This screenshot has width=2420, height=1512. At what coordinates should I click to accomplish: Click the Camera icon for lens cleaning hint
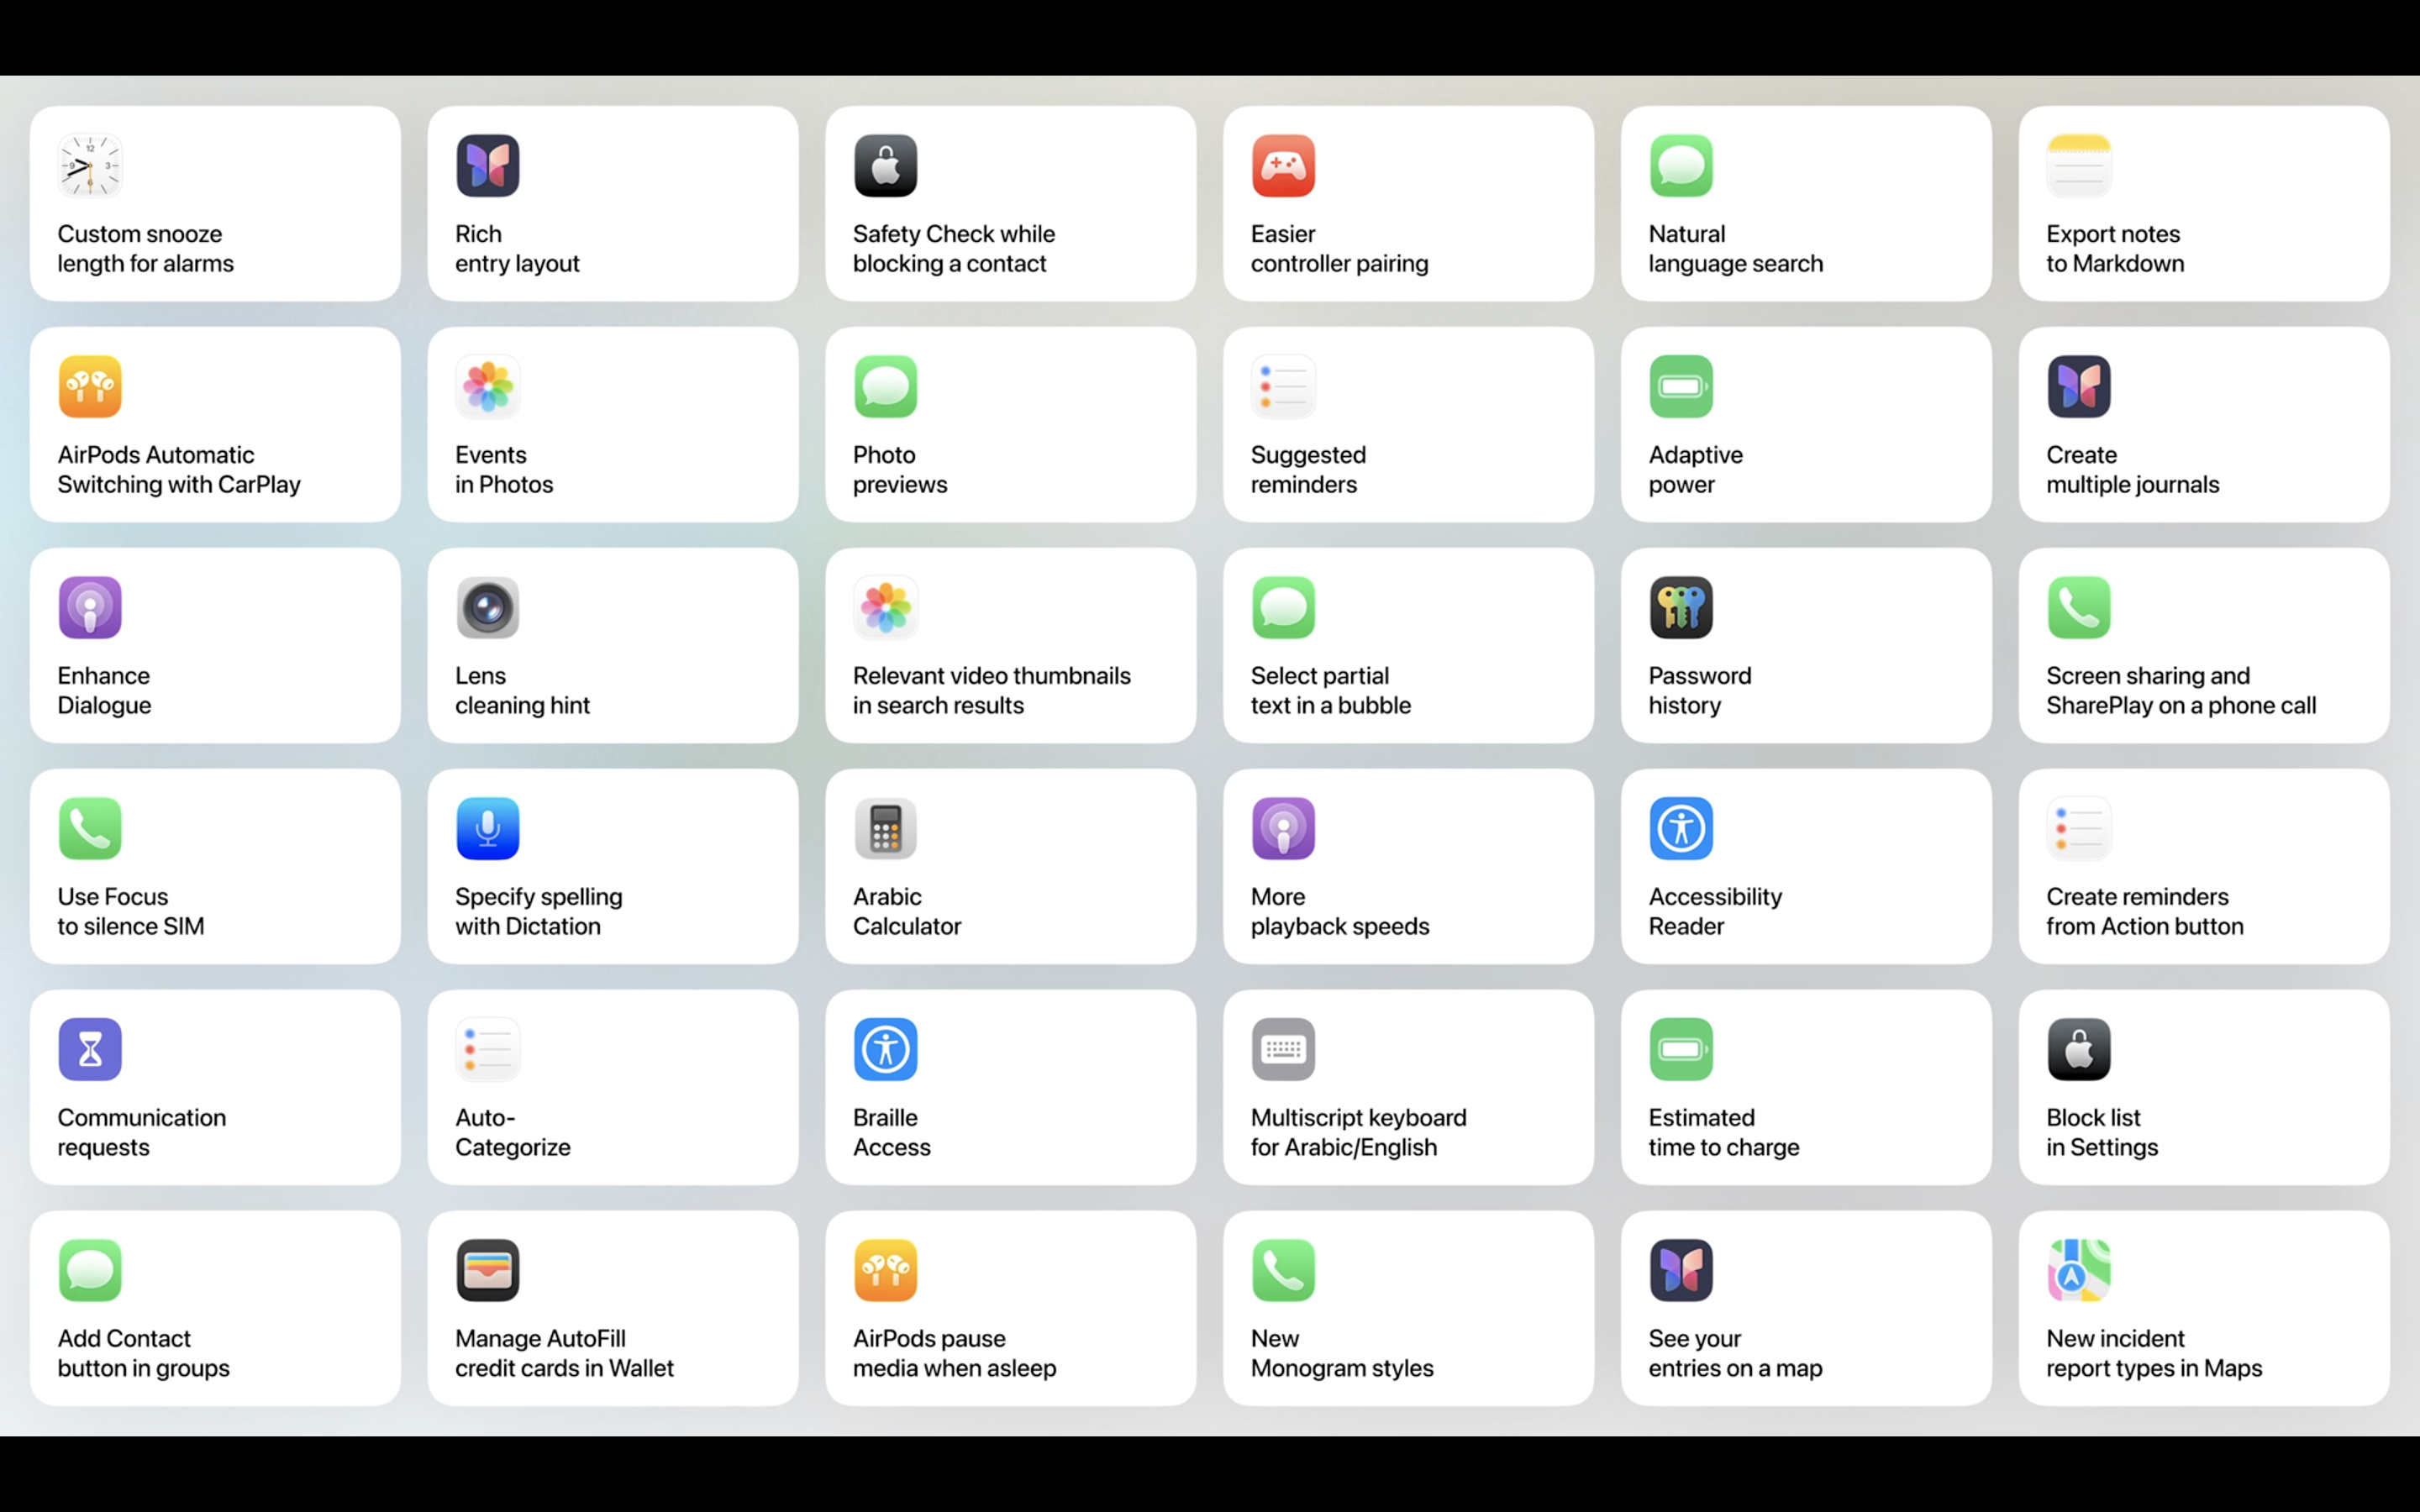tap(488, 608)
